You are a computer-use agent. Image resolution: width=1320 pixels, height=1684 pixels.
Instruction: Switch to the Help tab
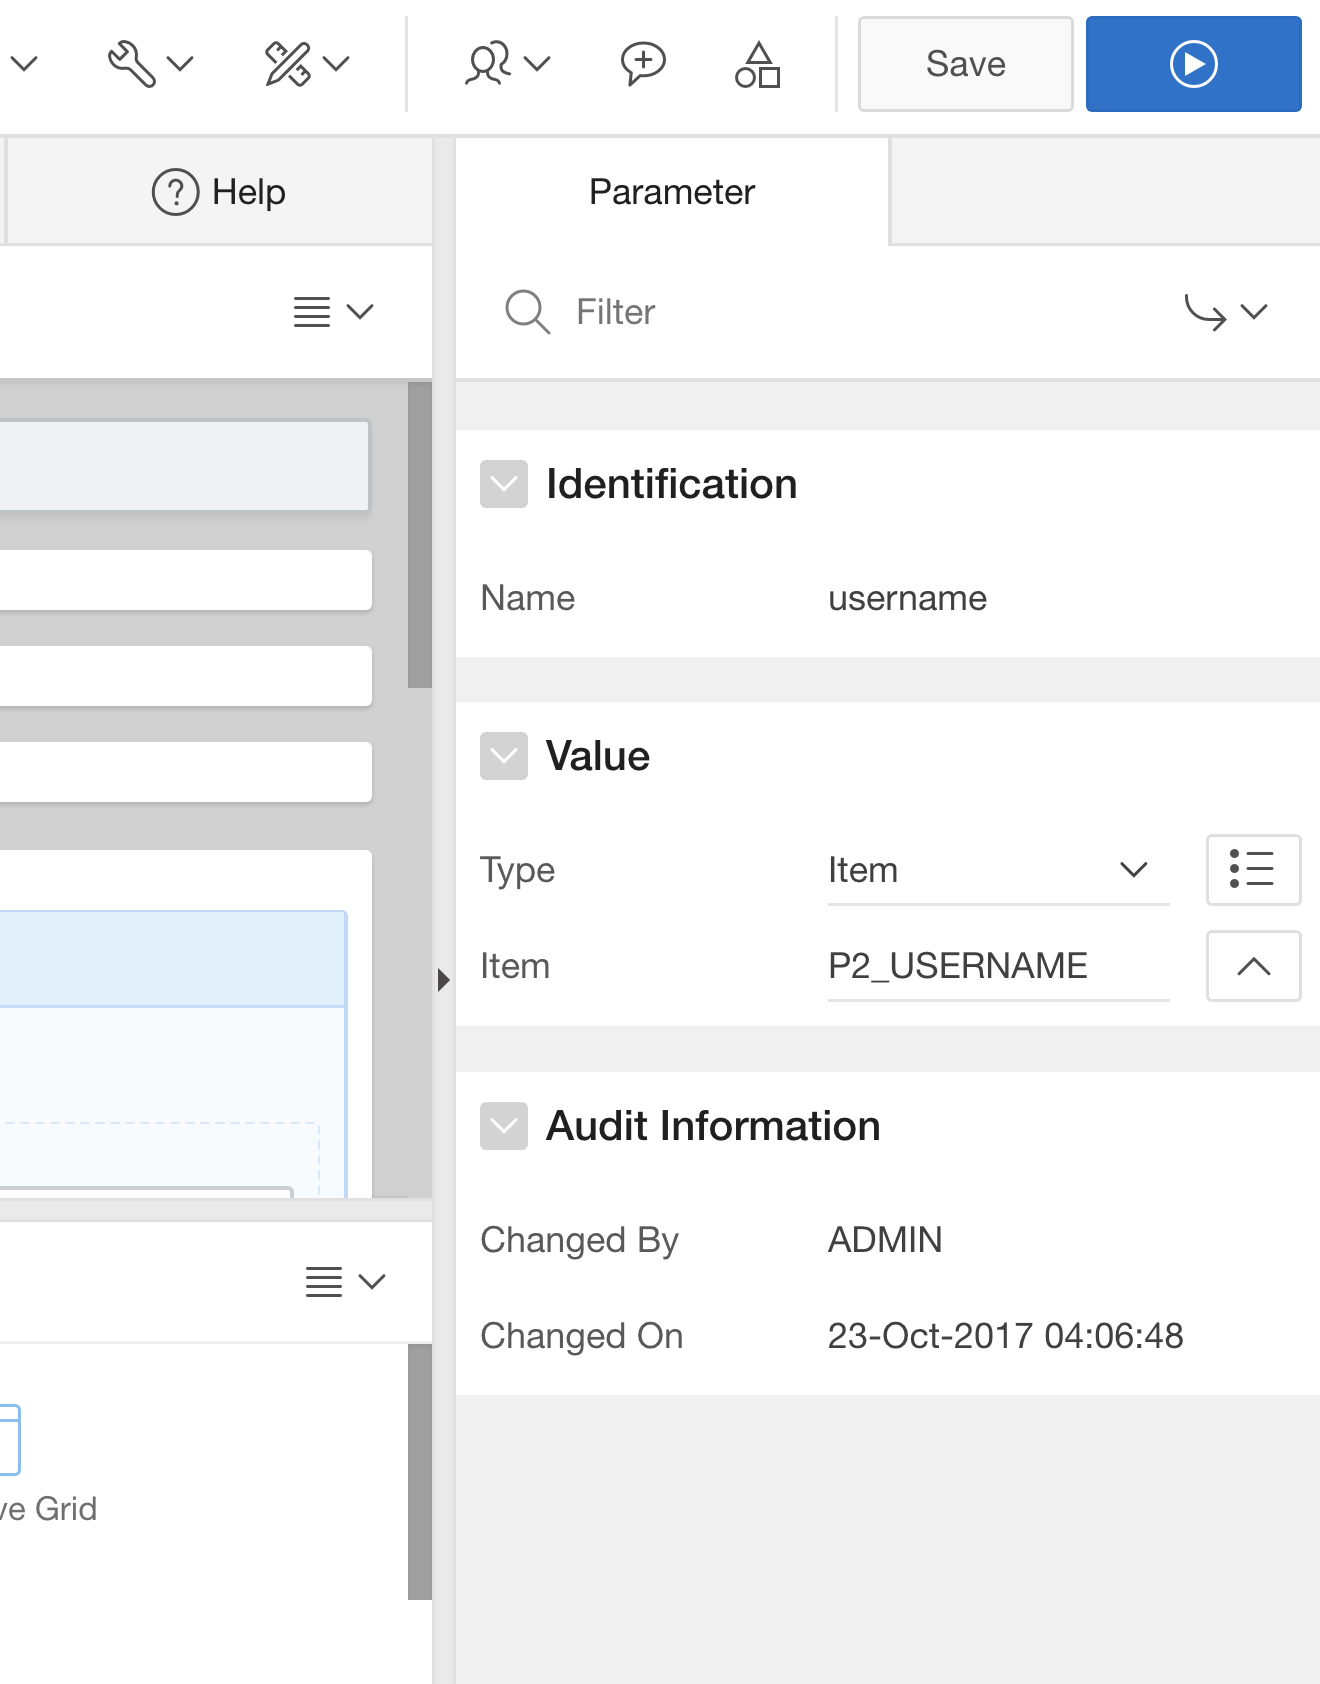click(x=219, y=192)
